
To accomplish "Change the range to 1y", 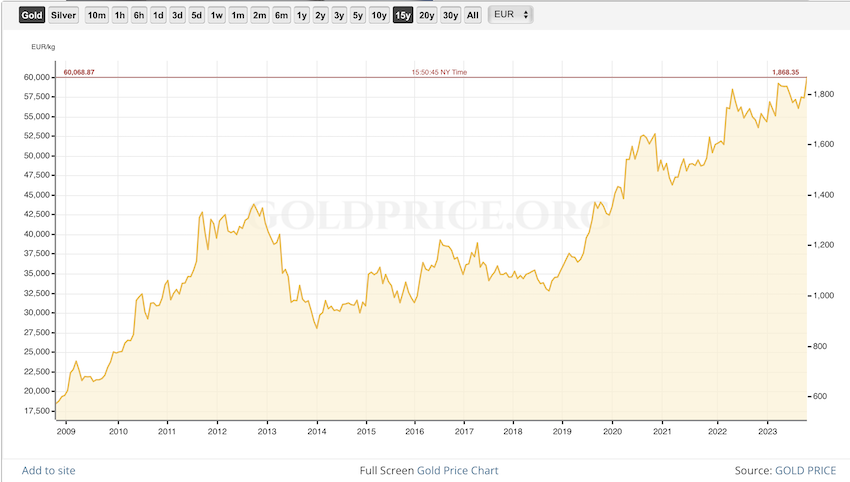I will coord(301,15).
